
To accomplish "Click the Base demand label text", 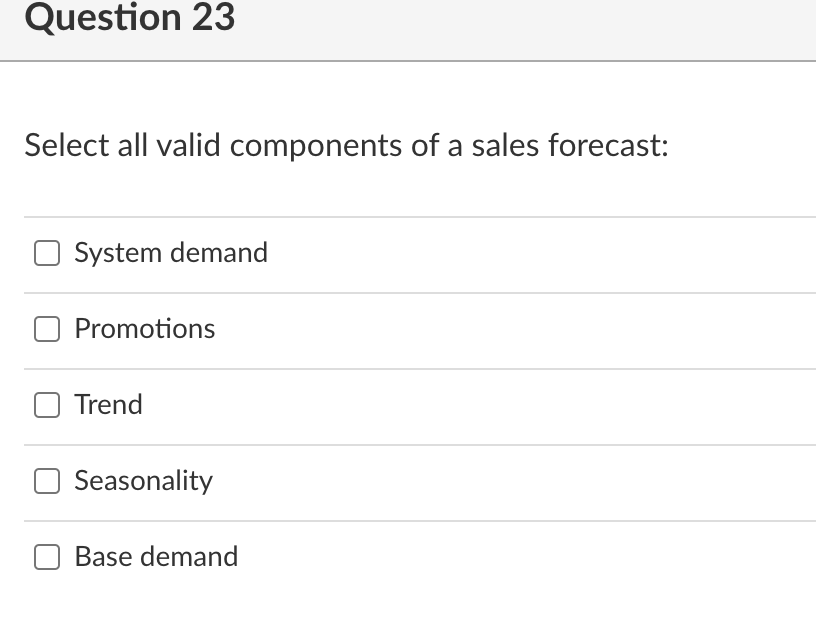I will (156, 557).
